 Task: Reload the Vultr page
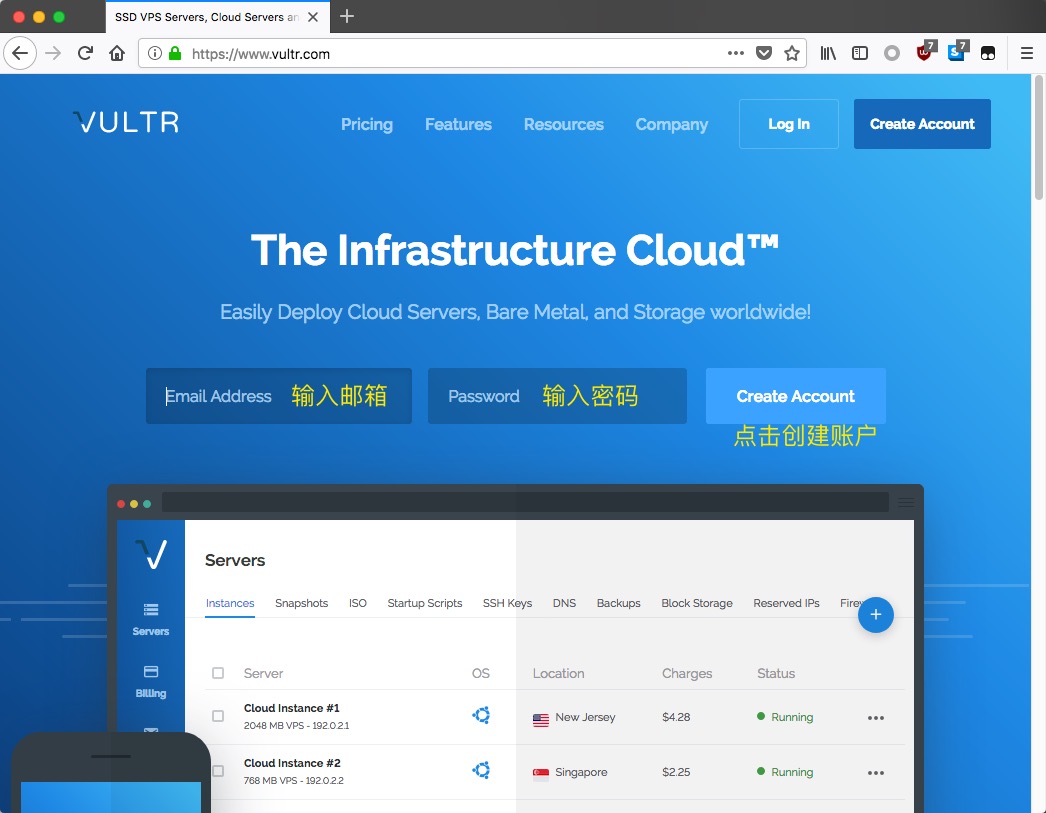(85, 53)
